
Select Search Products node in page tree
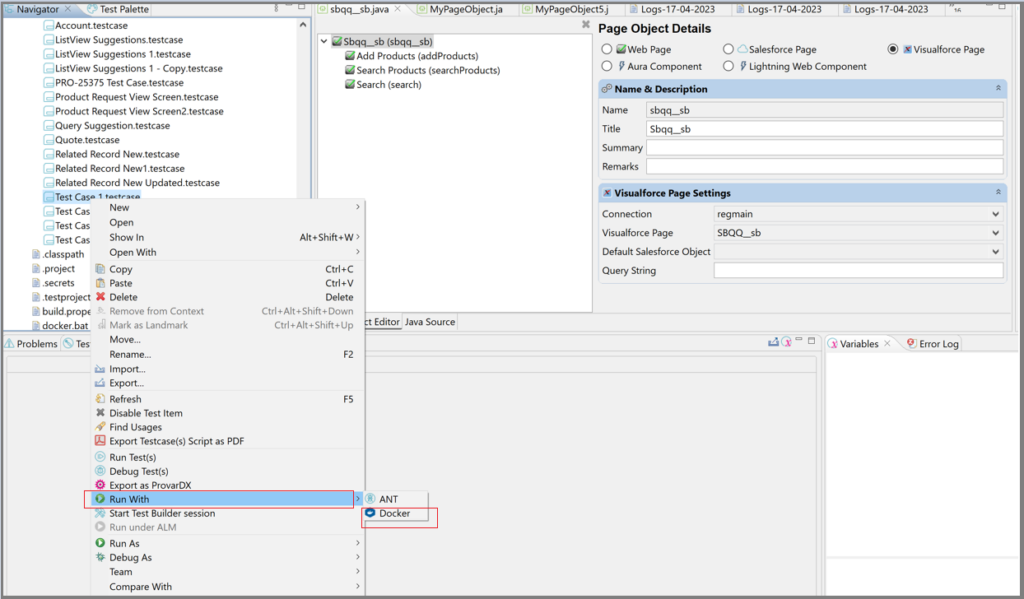[x=413, y=71]
